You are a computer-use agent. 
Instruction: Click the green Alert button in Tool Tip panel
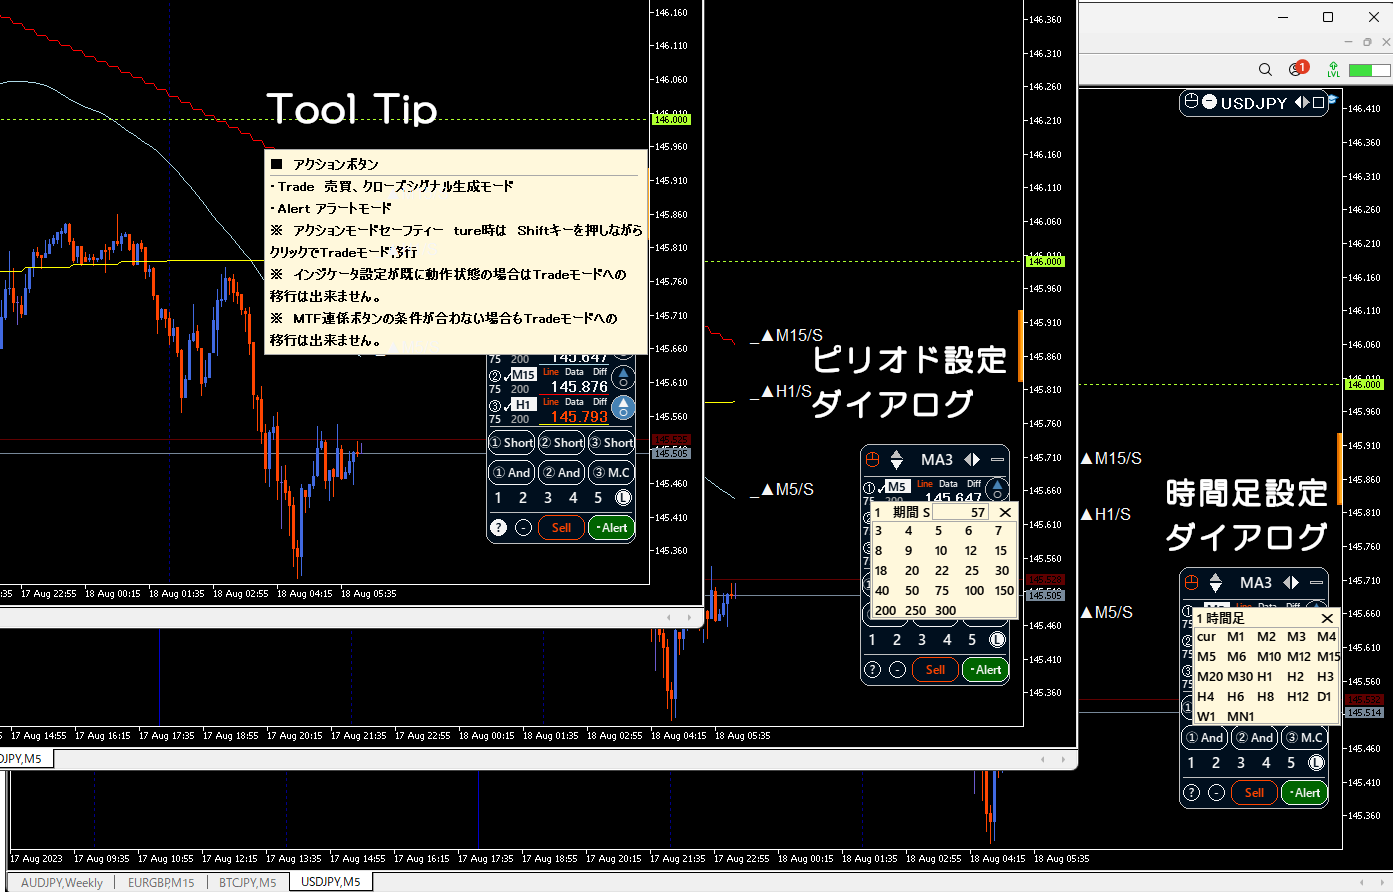(611, 527)
